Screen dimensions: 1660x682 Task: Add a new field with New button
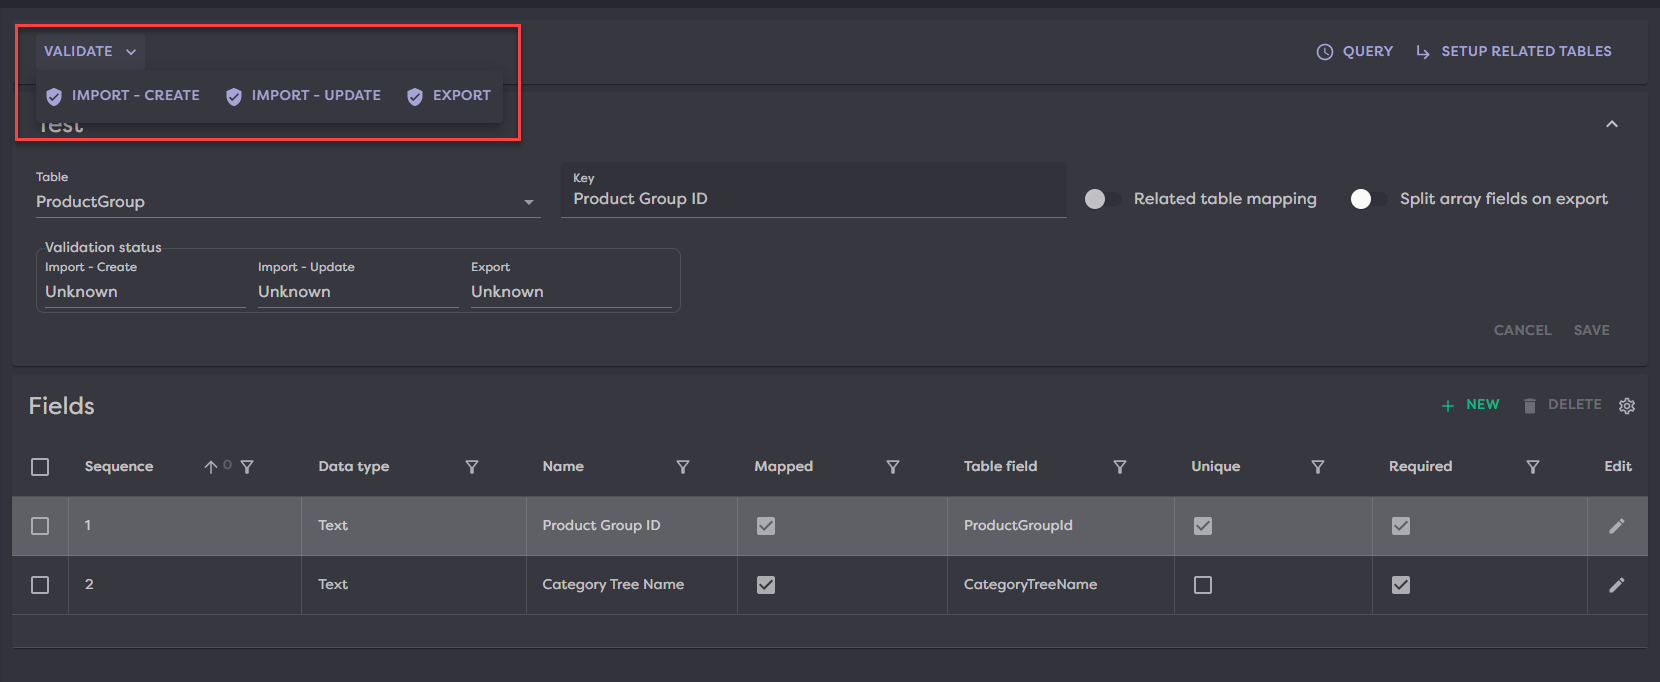pos(1470,405)
